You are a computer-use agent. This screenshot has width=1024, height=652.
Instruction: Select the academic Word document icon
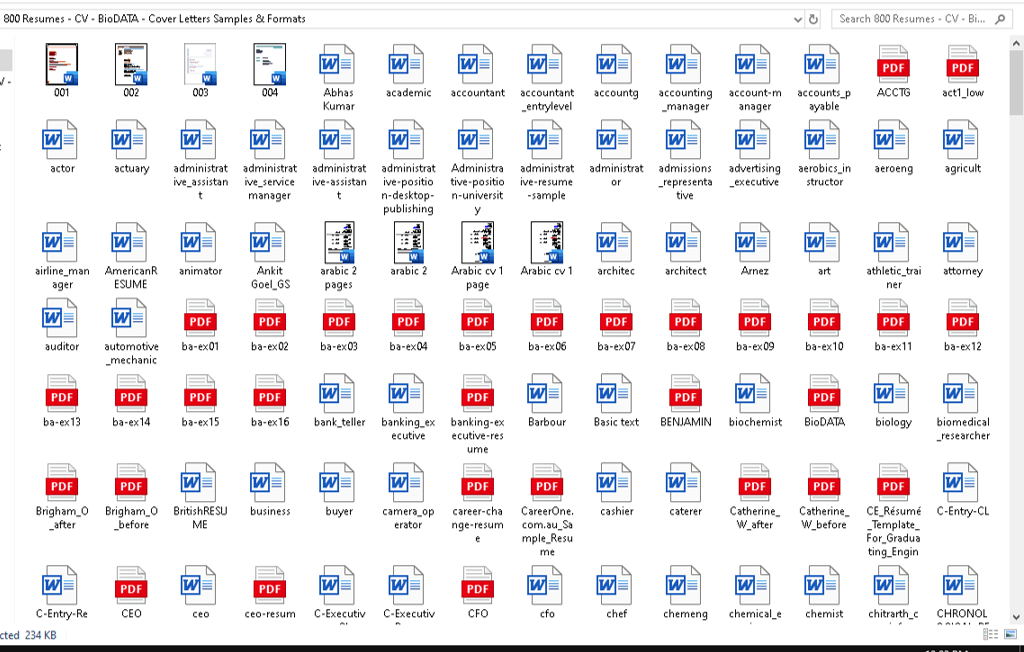click(408, 64)
